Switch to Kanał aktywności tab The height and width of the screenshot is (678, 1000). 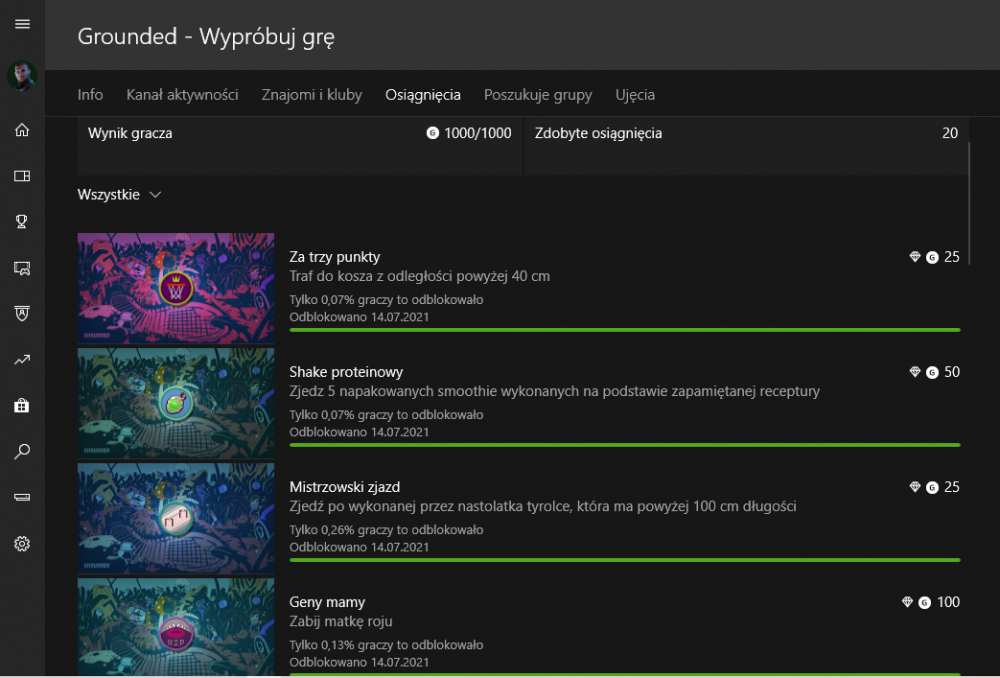[182, 95]
